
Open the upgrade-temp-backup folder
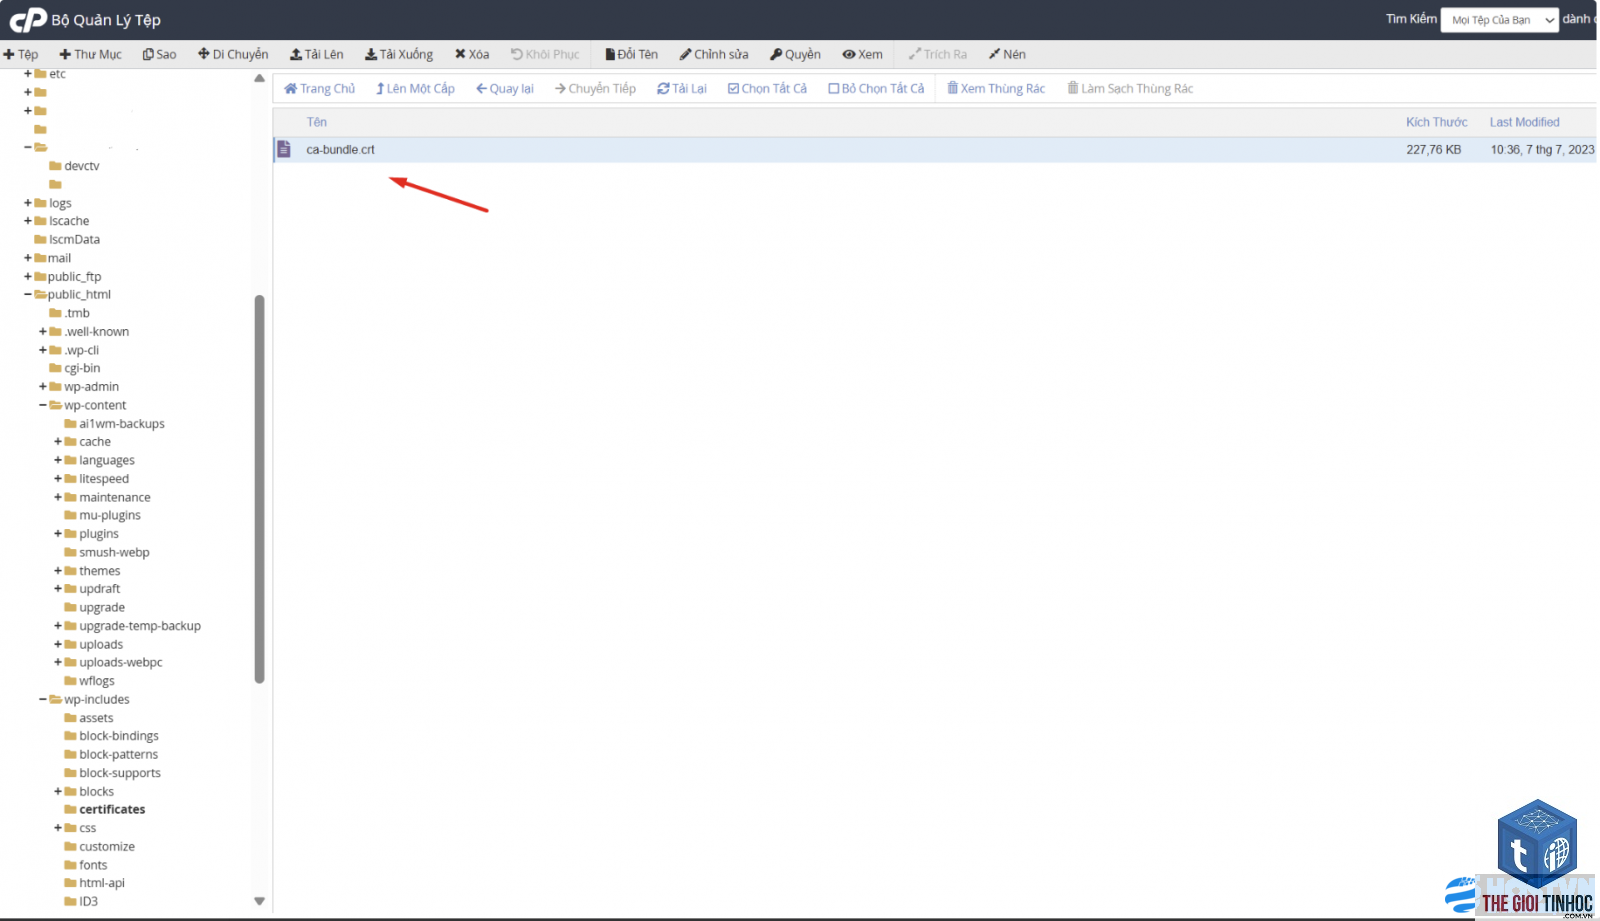click(140, 626)
